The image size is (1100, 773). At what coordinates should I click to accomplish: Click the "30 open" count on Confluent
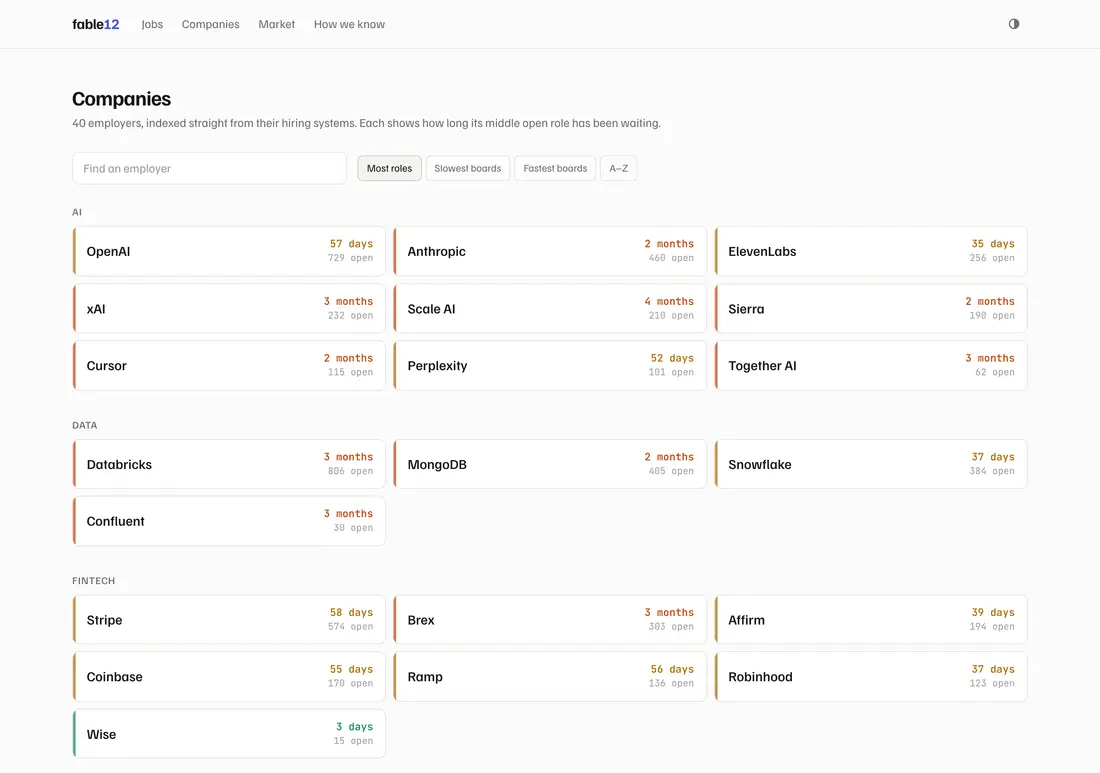[x=354, y=528]
